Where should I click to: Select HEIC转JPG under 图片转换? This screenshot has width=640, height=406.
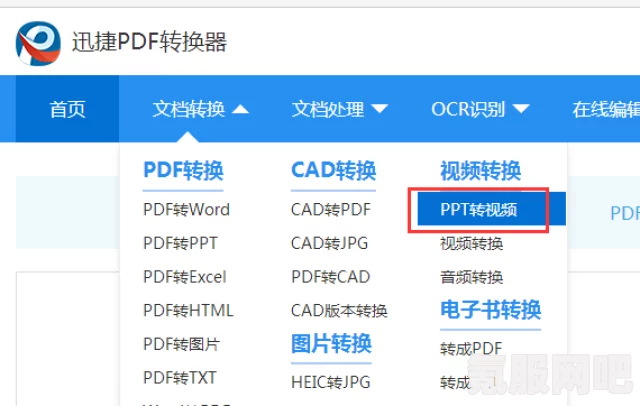331,382
